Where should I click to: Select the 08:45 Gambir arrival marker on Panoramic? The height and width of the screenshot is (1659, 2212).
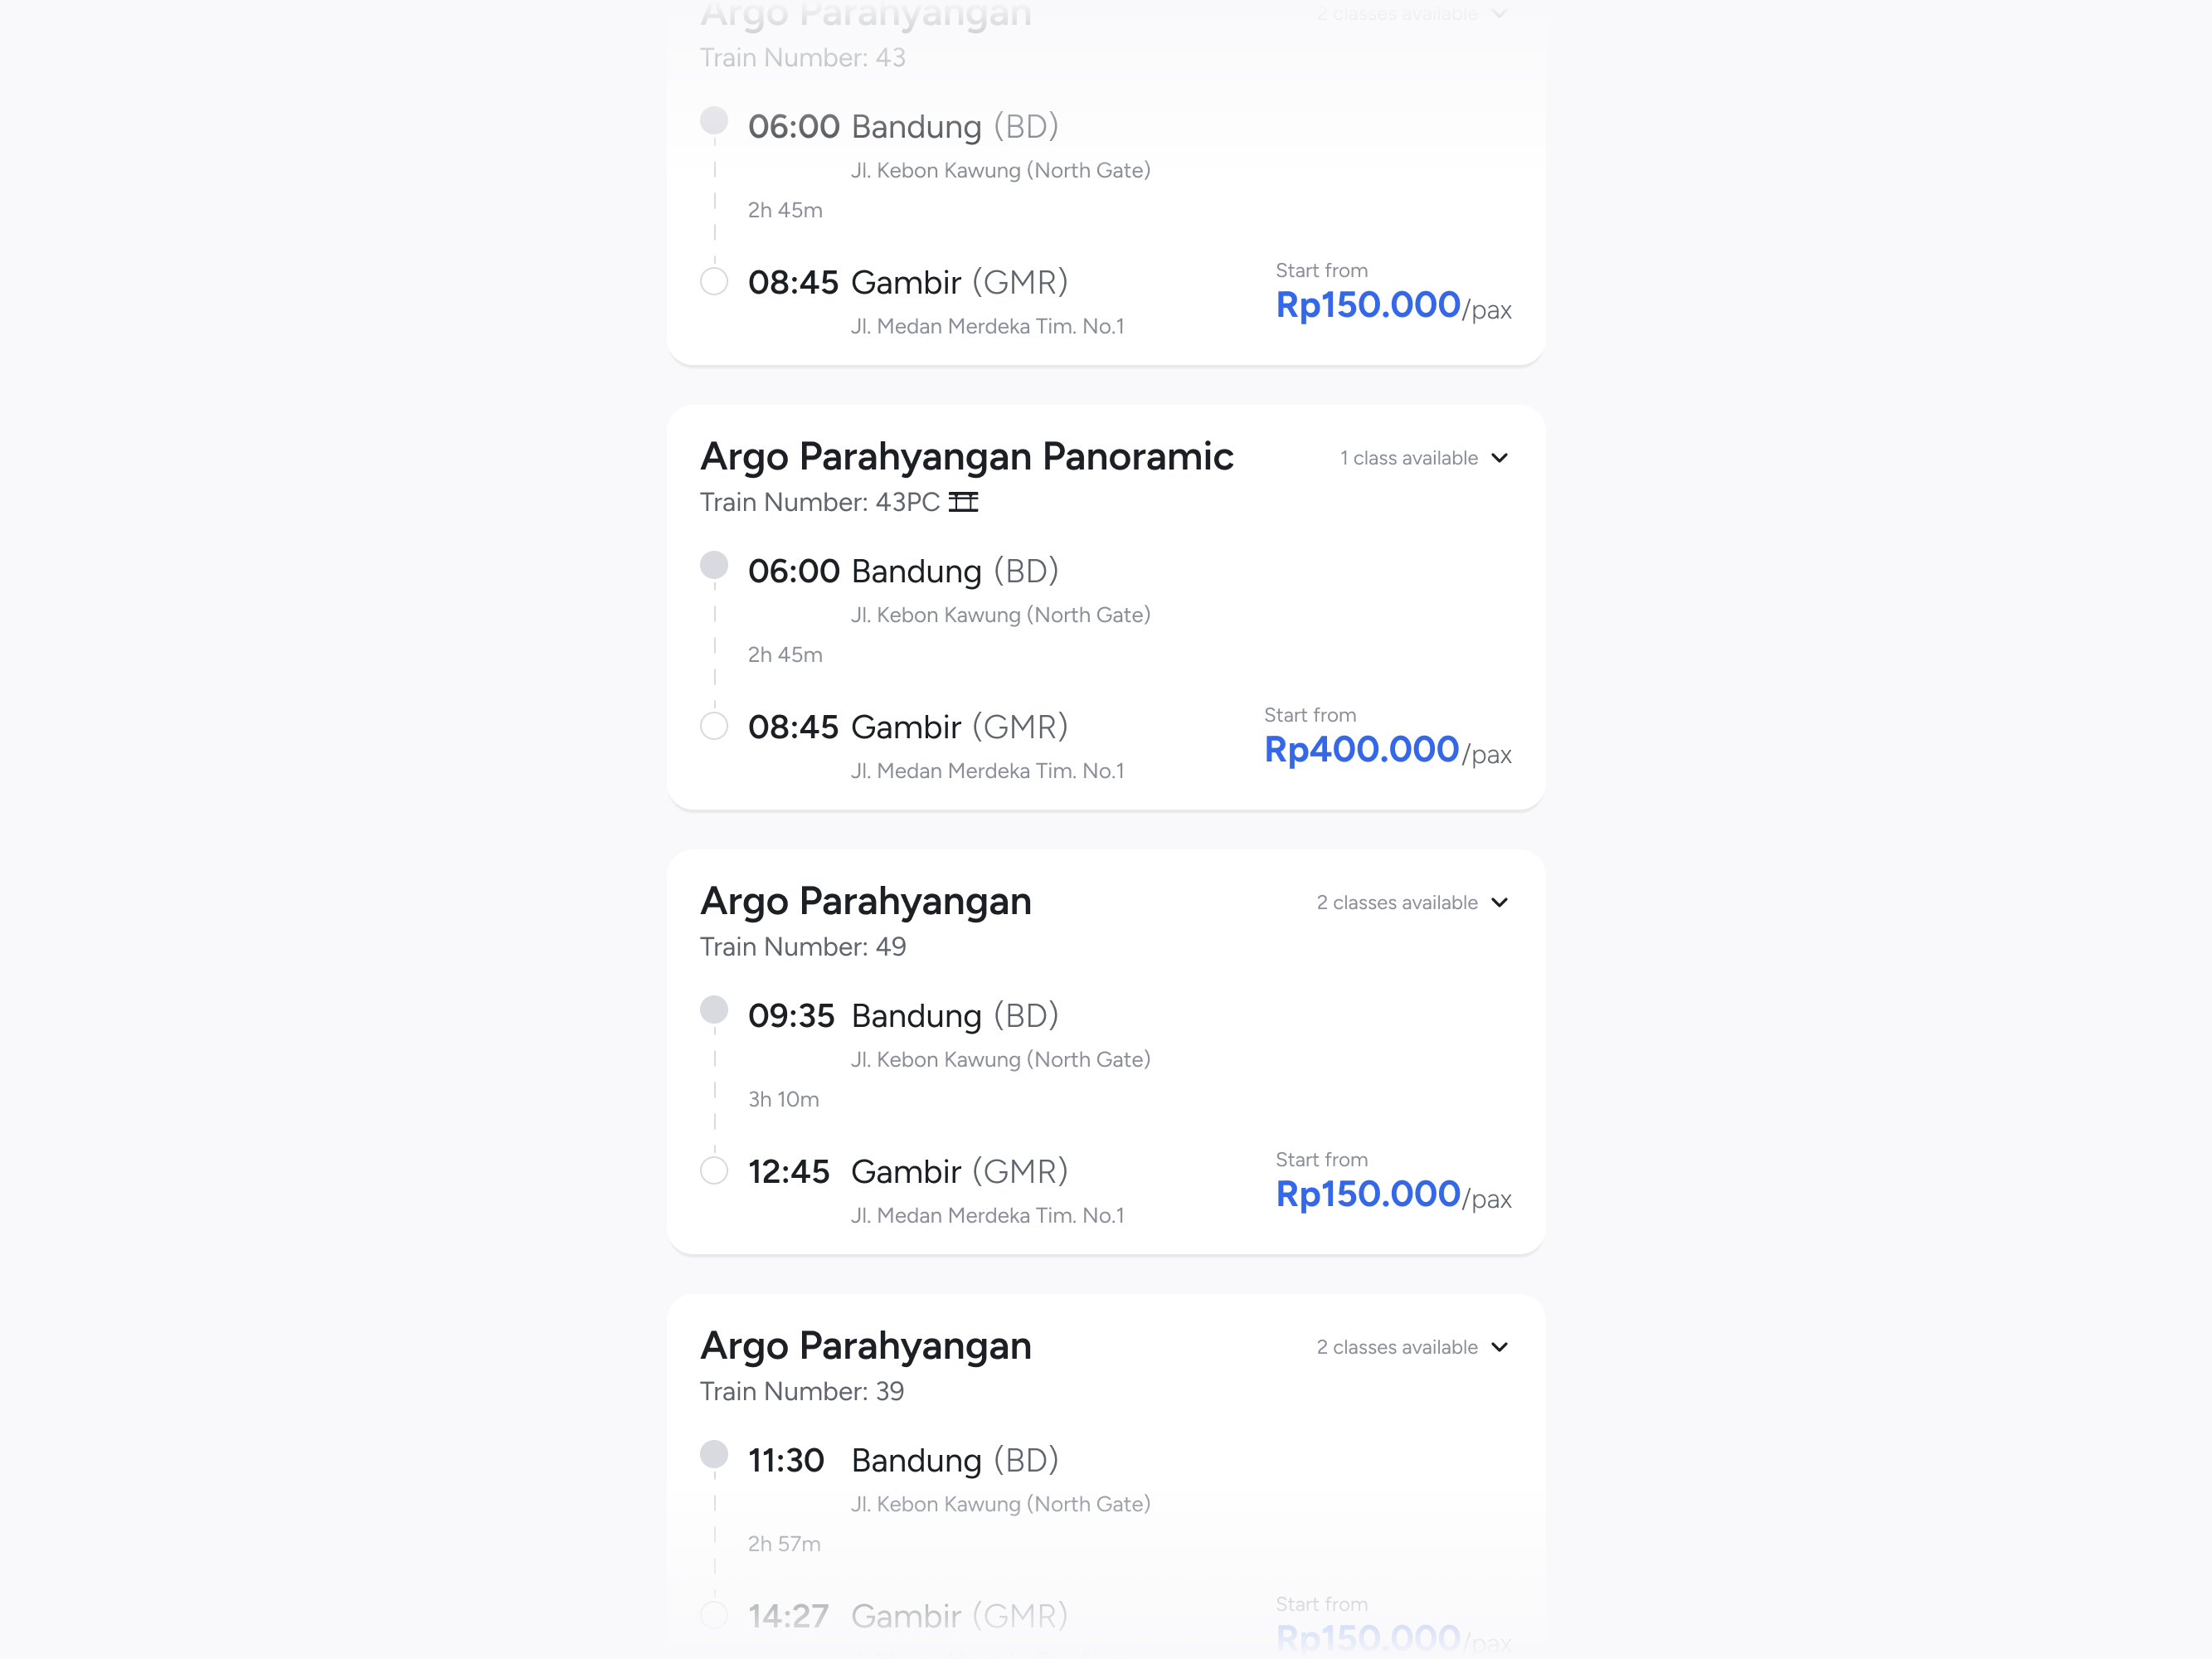714,726
